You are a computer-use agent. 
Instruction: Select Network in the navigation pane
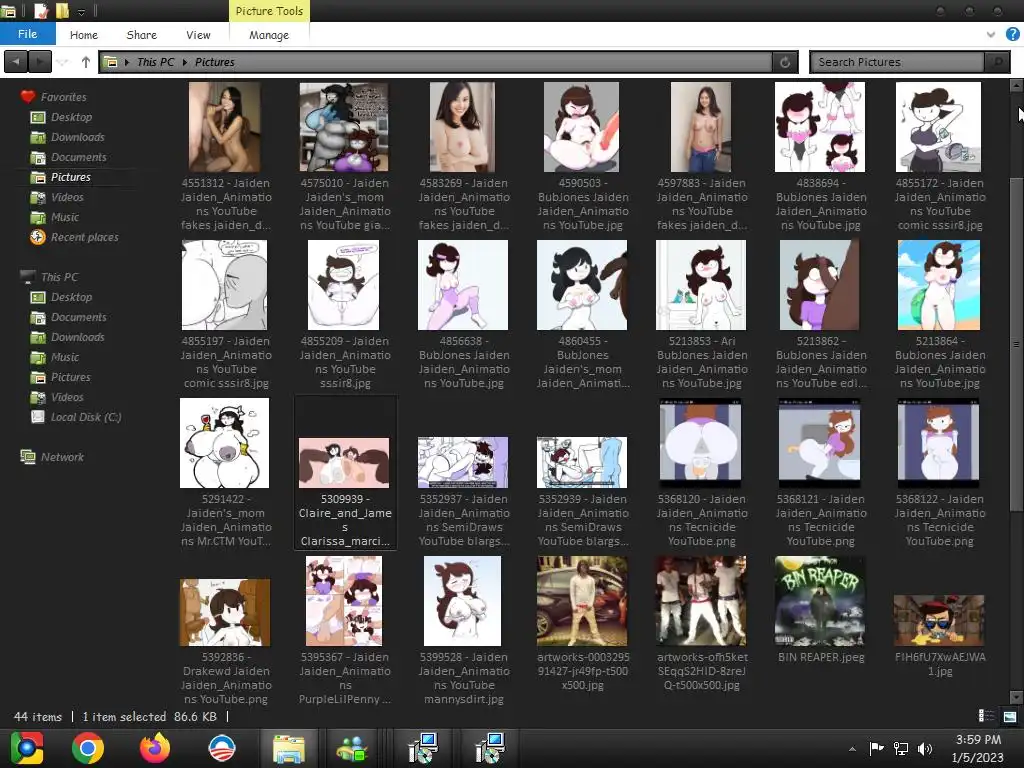pos(62,457)
